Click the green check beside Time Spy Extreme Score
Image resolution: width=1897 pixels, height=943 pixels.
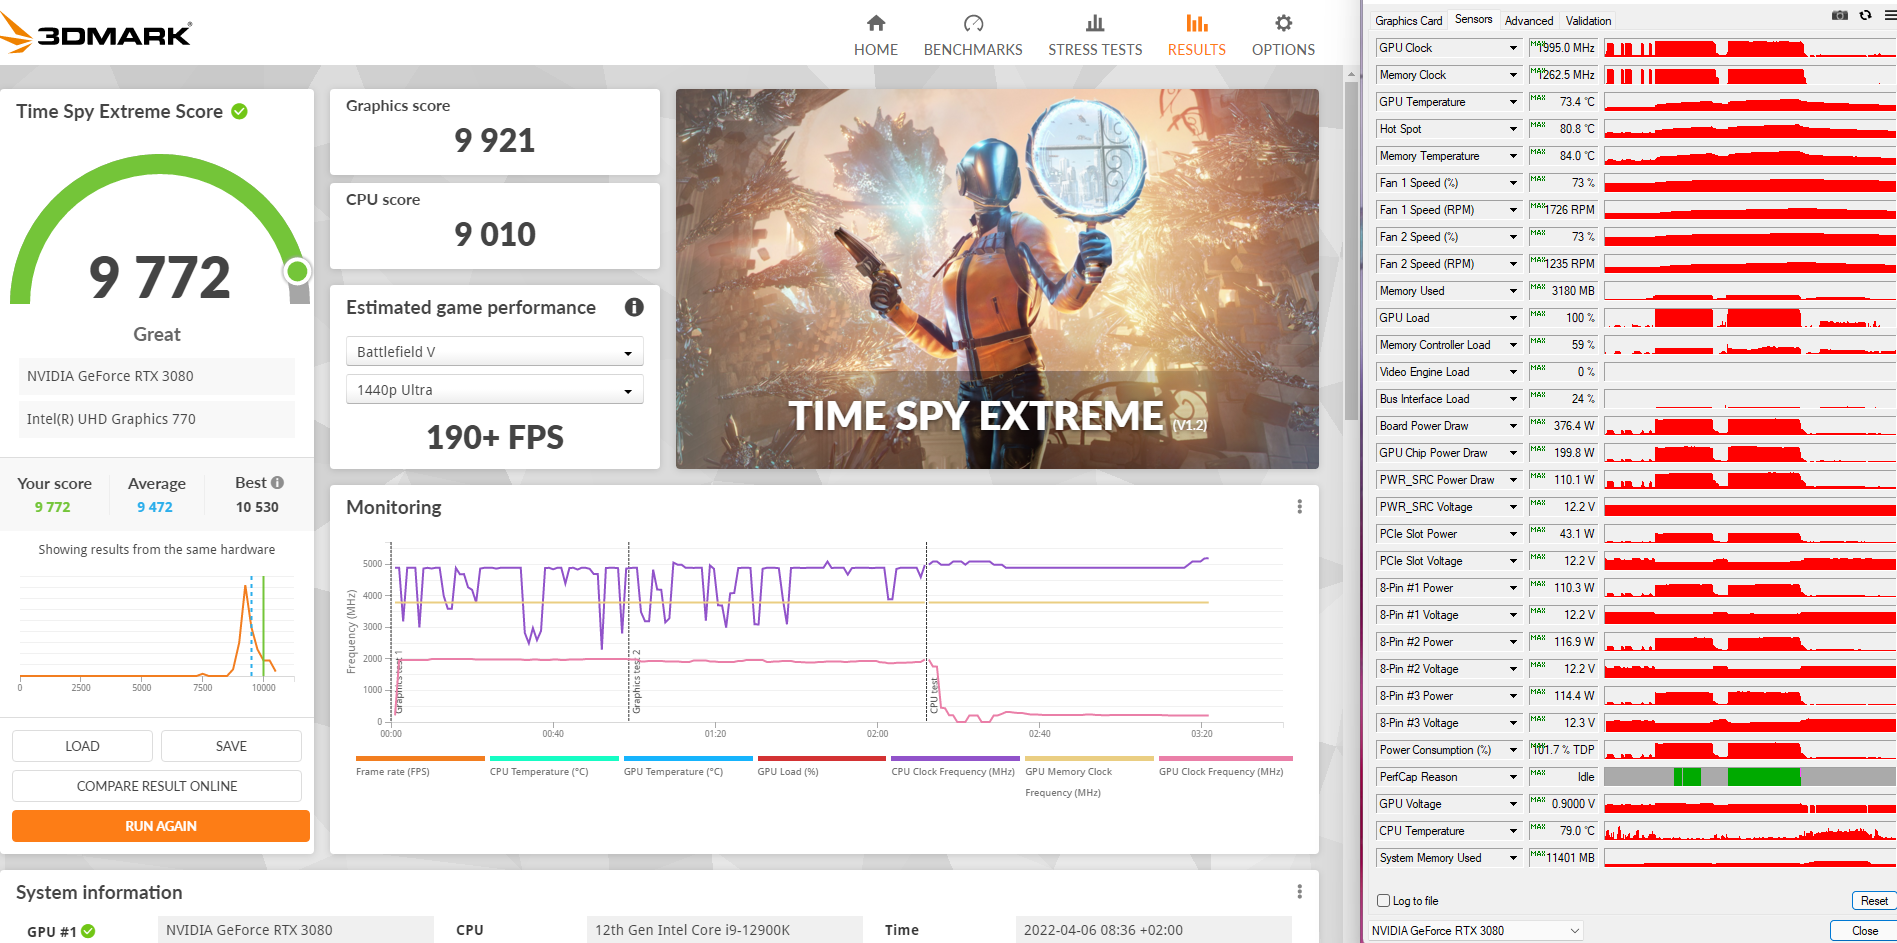click(240, 111)
